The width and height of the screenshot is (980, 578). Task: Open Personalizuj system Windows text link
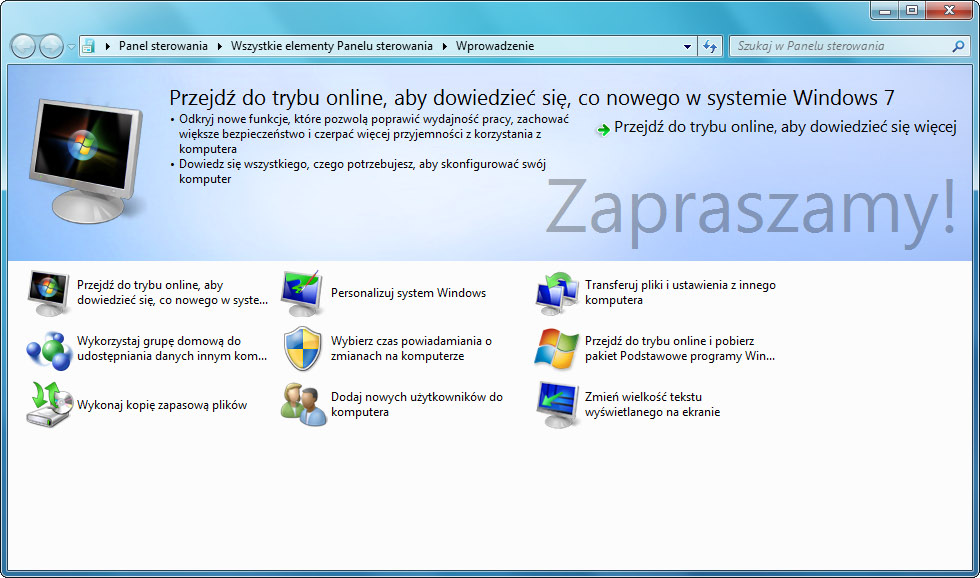(x=408, y=292)
